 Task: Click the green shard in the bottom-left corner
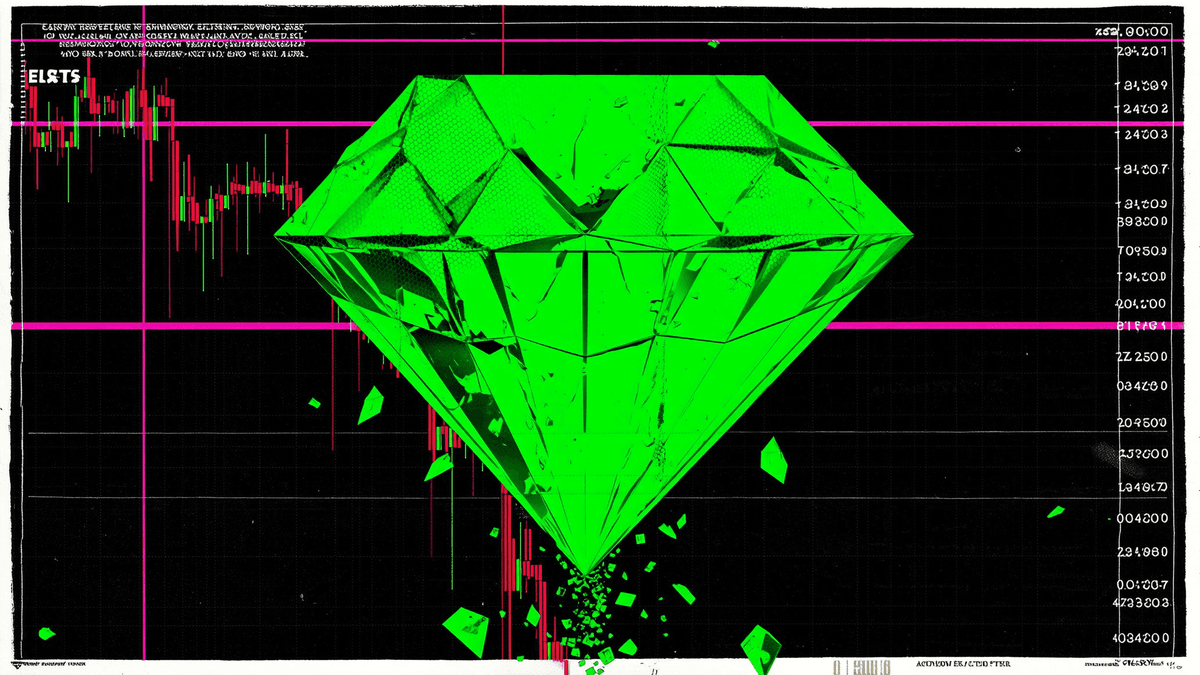point(45,633)
